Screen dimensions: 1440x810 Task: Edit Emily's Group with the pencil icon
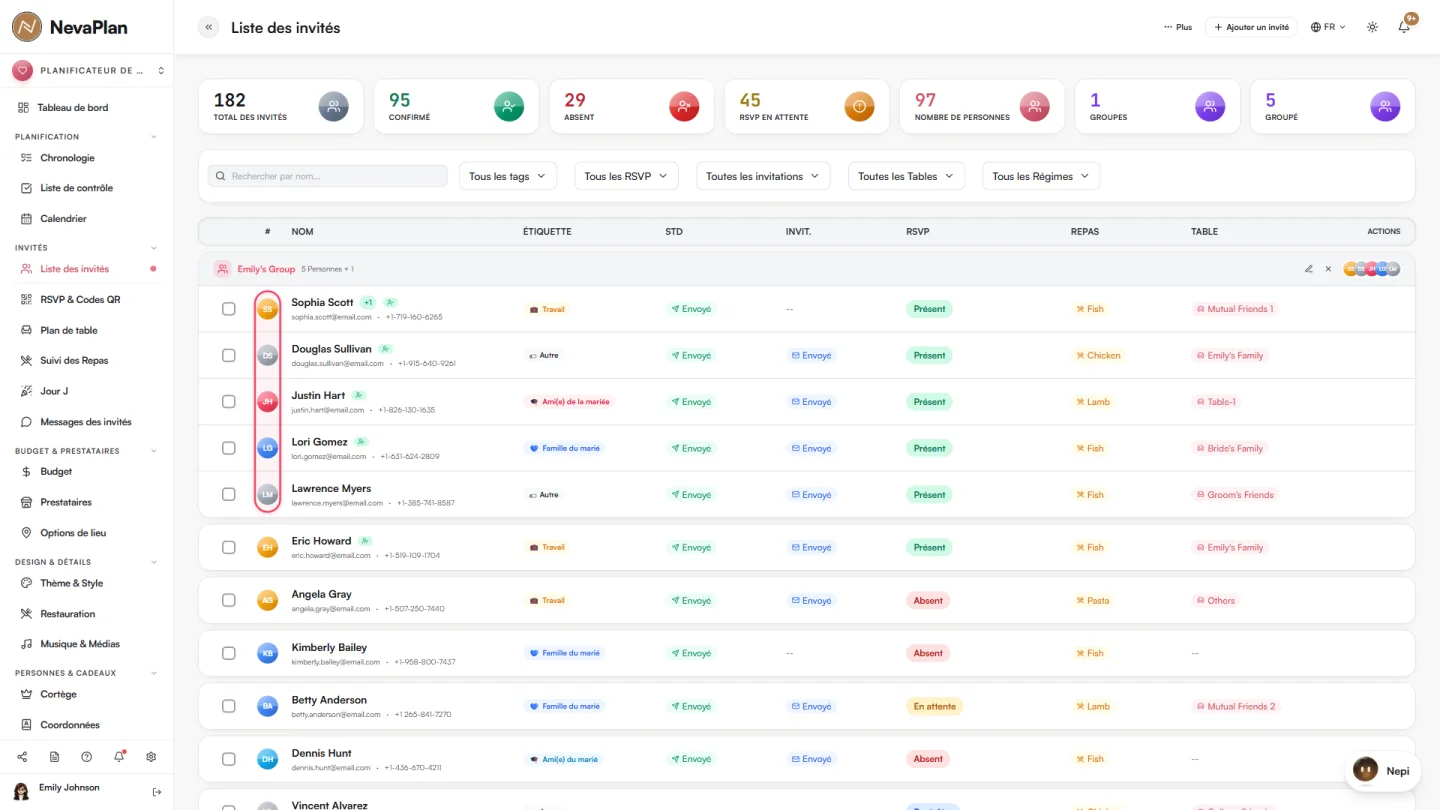pos(1309,269)
